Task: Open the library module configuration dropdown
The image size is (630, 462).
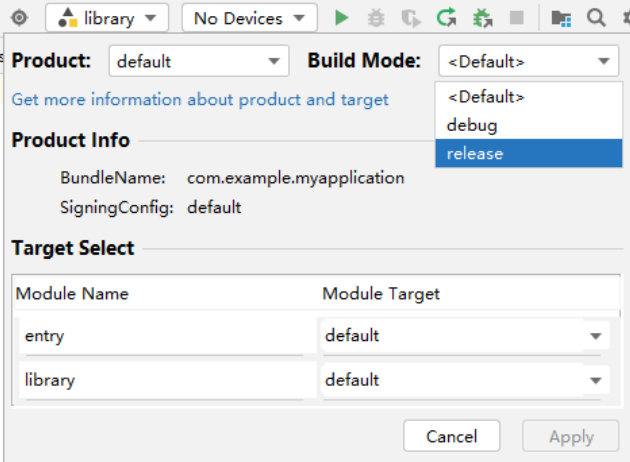Action: click(x=108, y=18)
